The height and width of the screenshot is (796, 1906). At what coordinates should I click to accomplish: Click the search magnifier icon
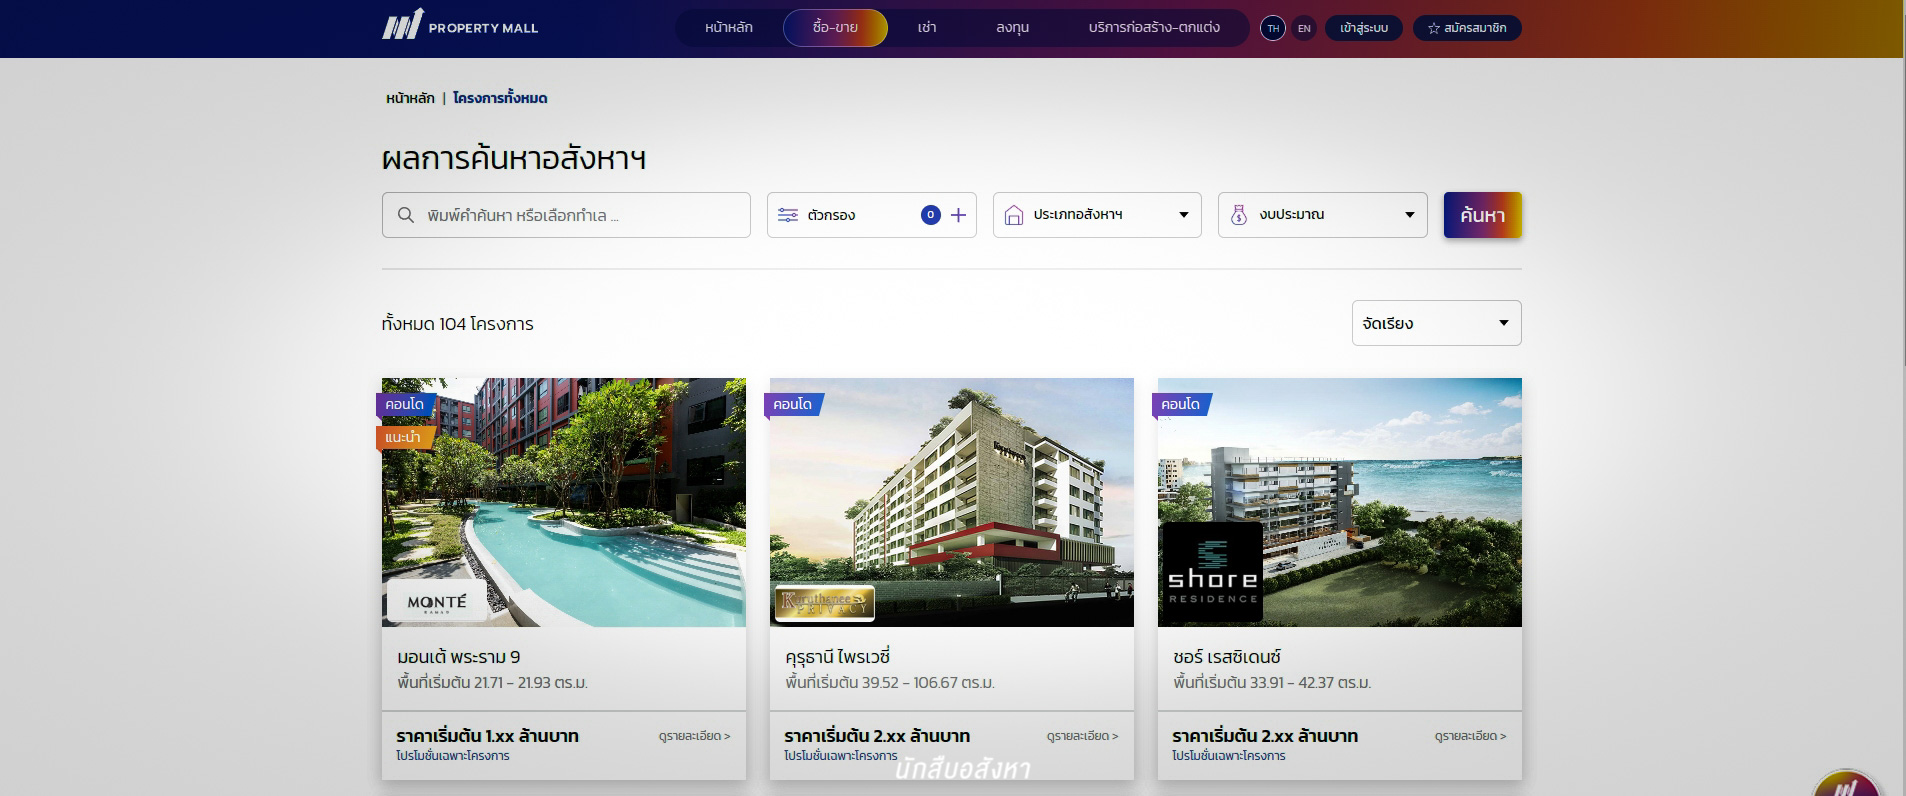pyautogui.click(x=406, y=215)
